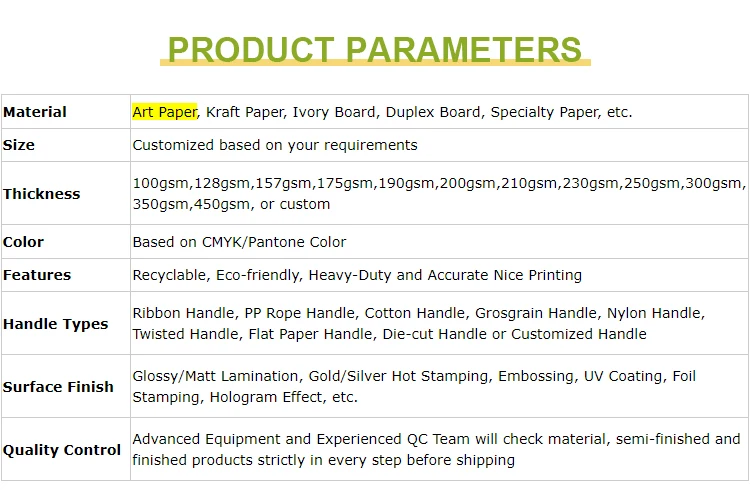This screenshot has height=490, width=750.
Task: Click the PRODUCT PARAMETERS heading
Action: pos(375,50)
